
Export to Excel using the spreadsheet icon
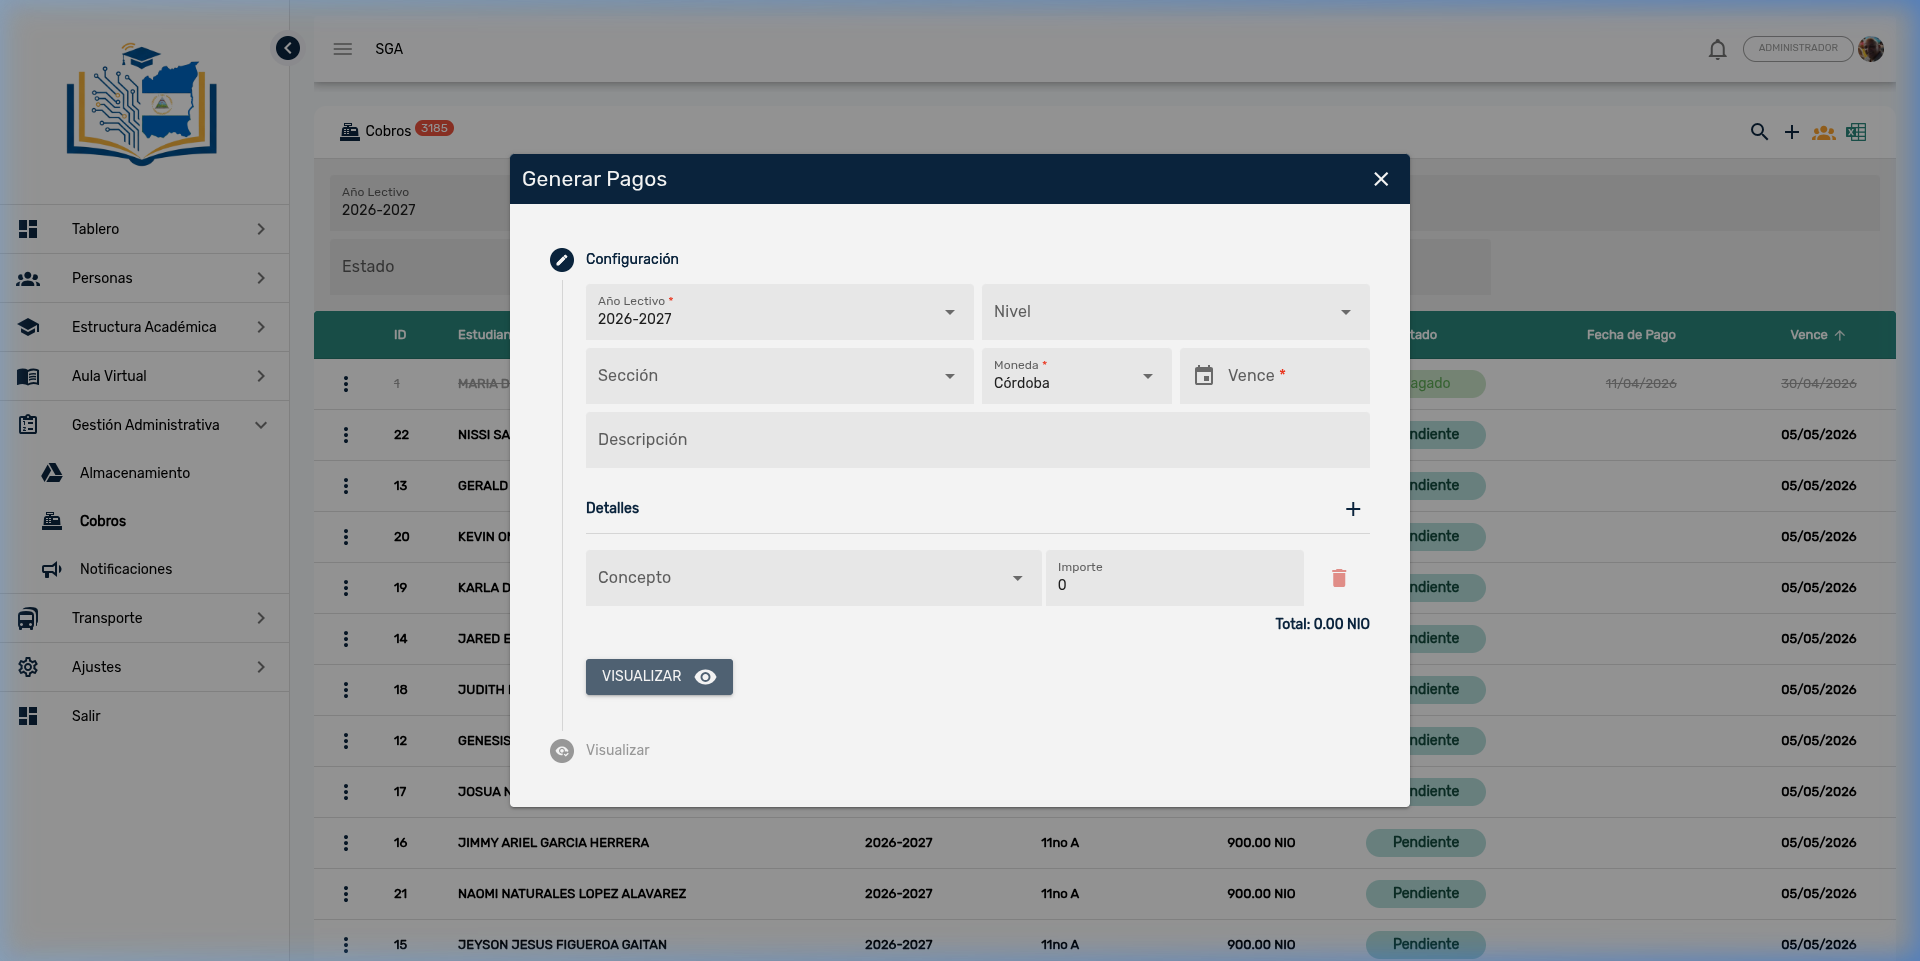1857,132
